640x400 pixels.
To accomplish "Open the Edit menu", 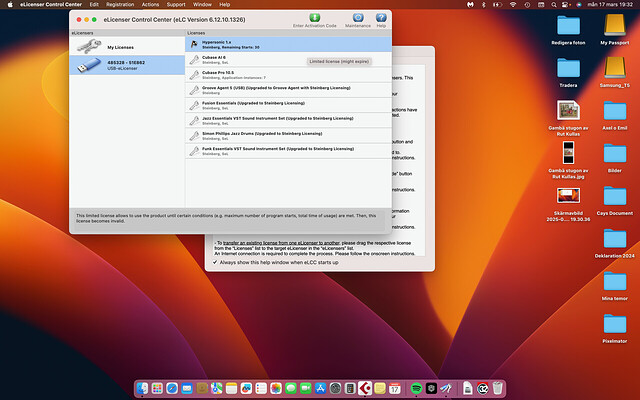I will pos(94,4).
